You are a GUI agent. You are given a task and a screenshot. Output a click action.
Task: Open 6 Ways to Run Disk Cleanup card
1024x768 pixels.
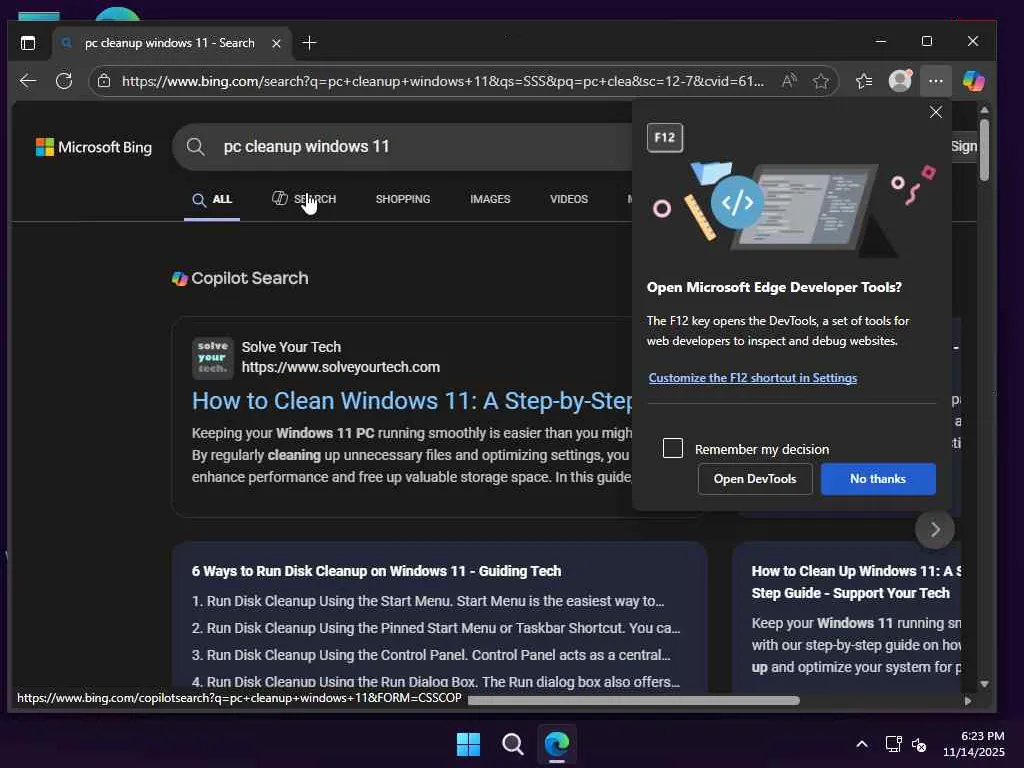pyautogui.click(x=440, y=617)
